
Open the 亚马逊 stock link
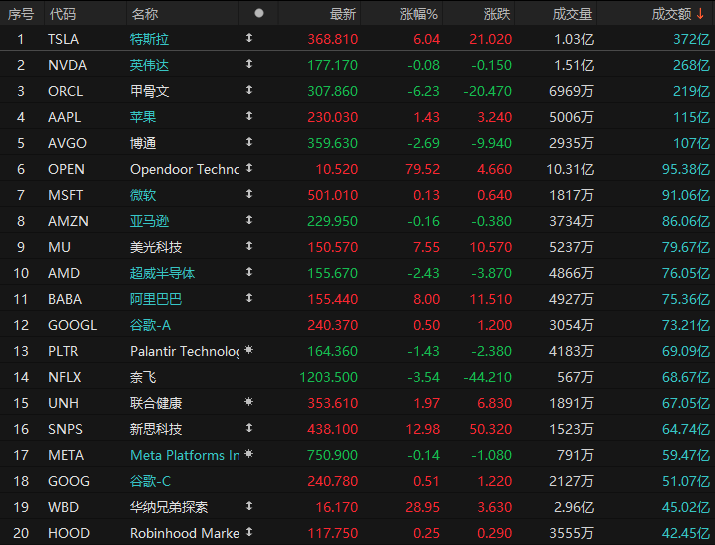150,221
